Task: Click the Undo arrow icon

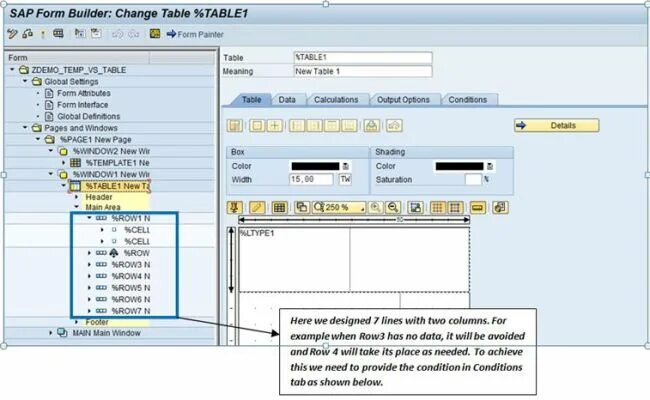Action: (x=118, y=34)
